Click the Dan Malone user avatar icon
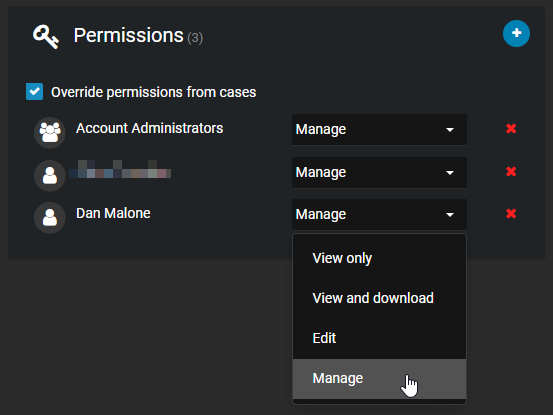Viewport: 553px width, 415px height. pos(50,218)
